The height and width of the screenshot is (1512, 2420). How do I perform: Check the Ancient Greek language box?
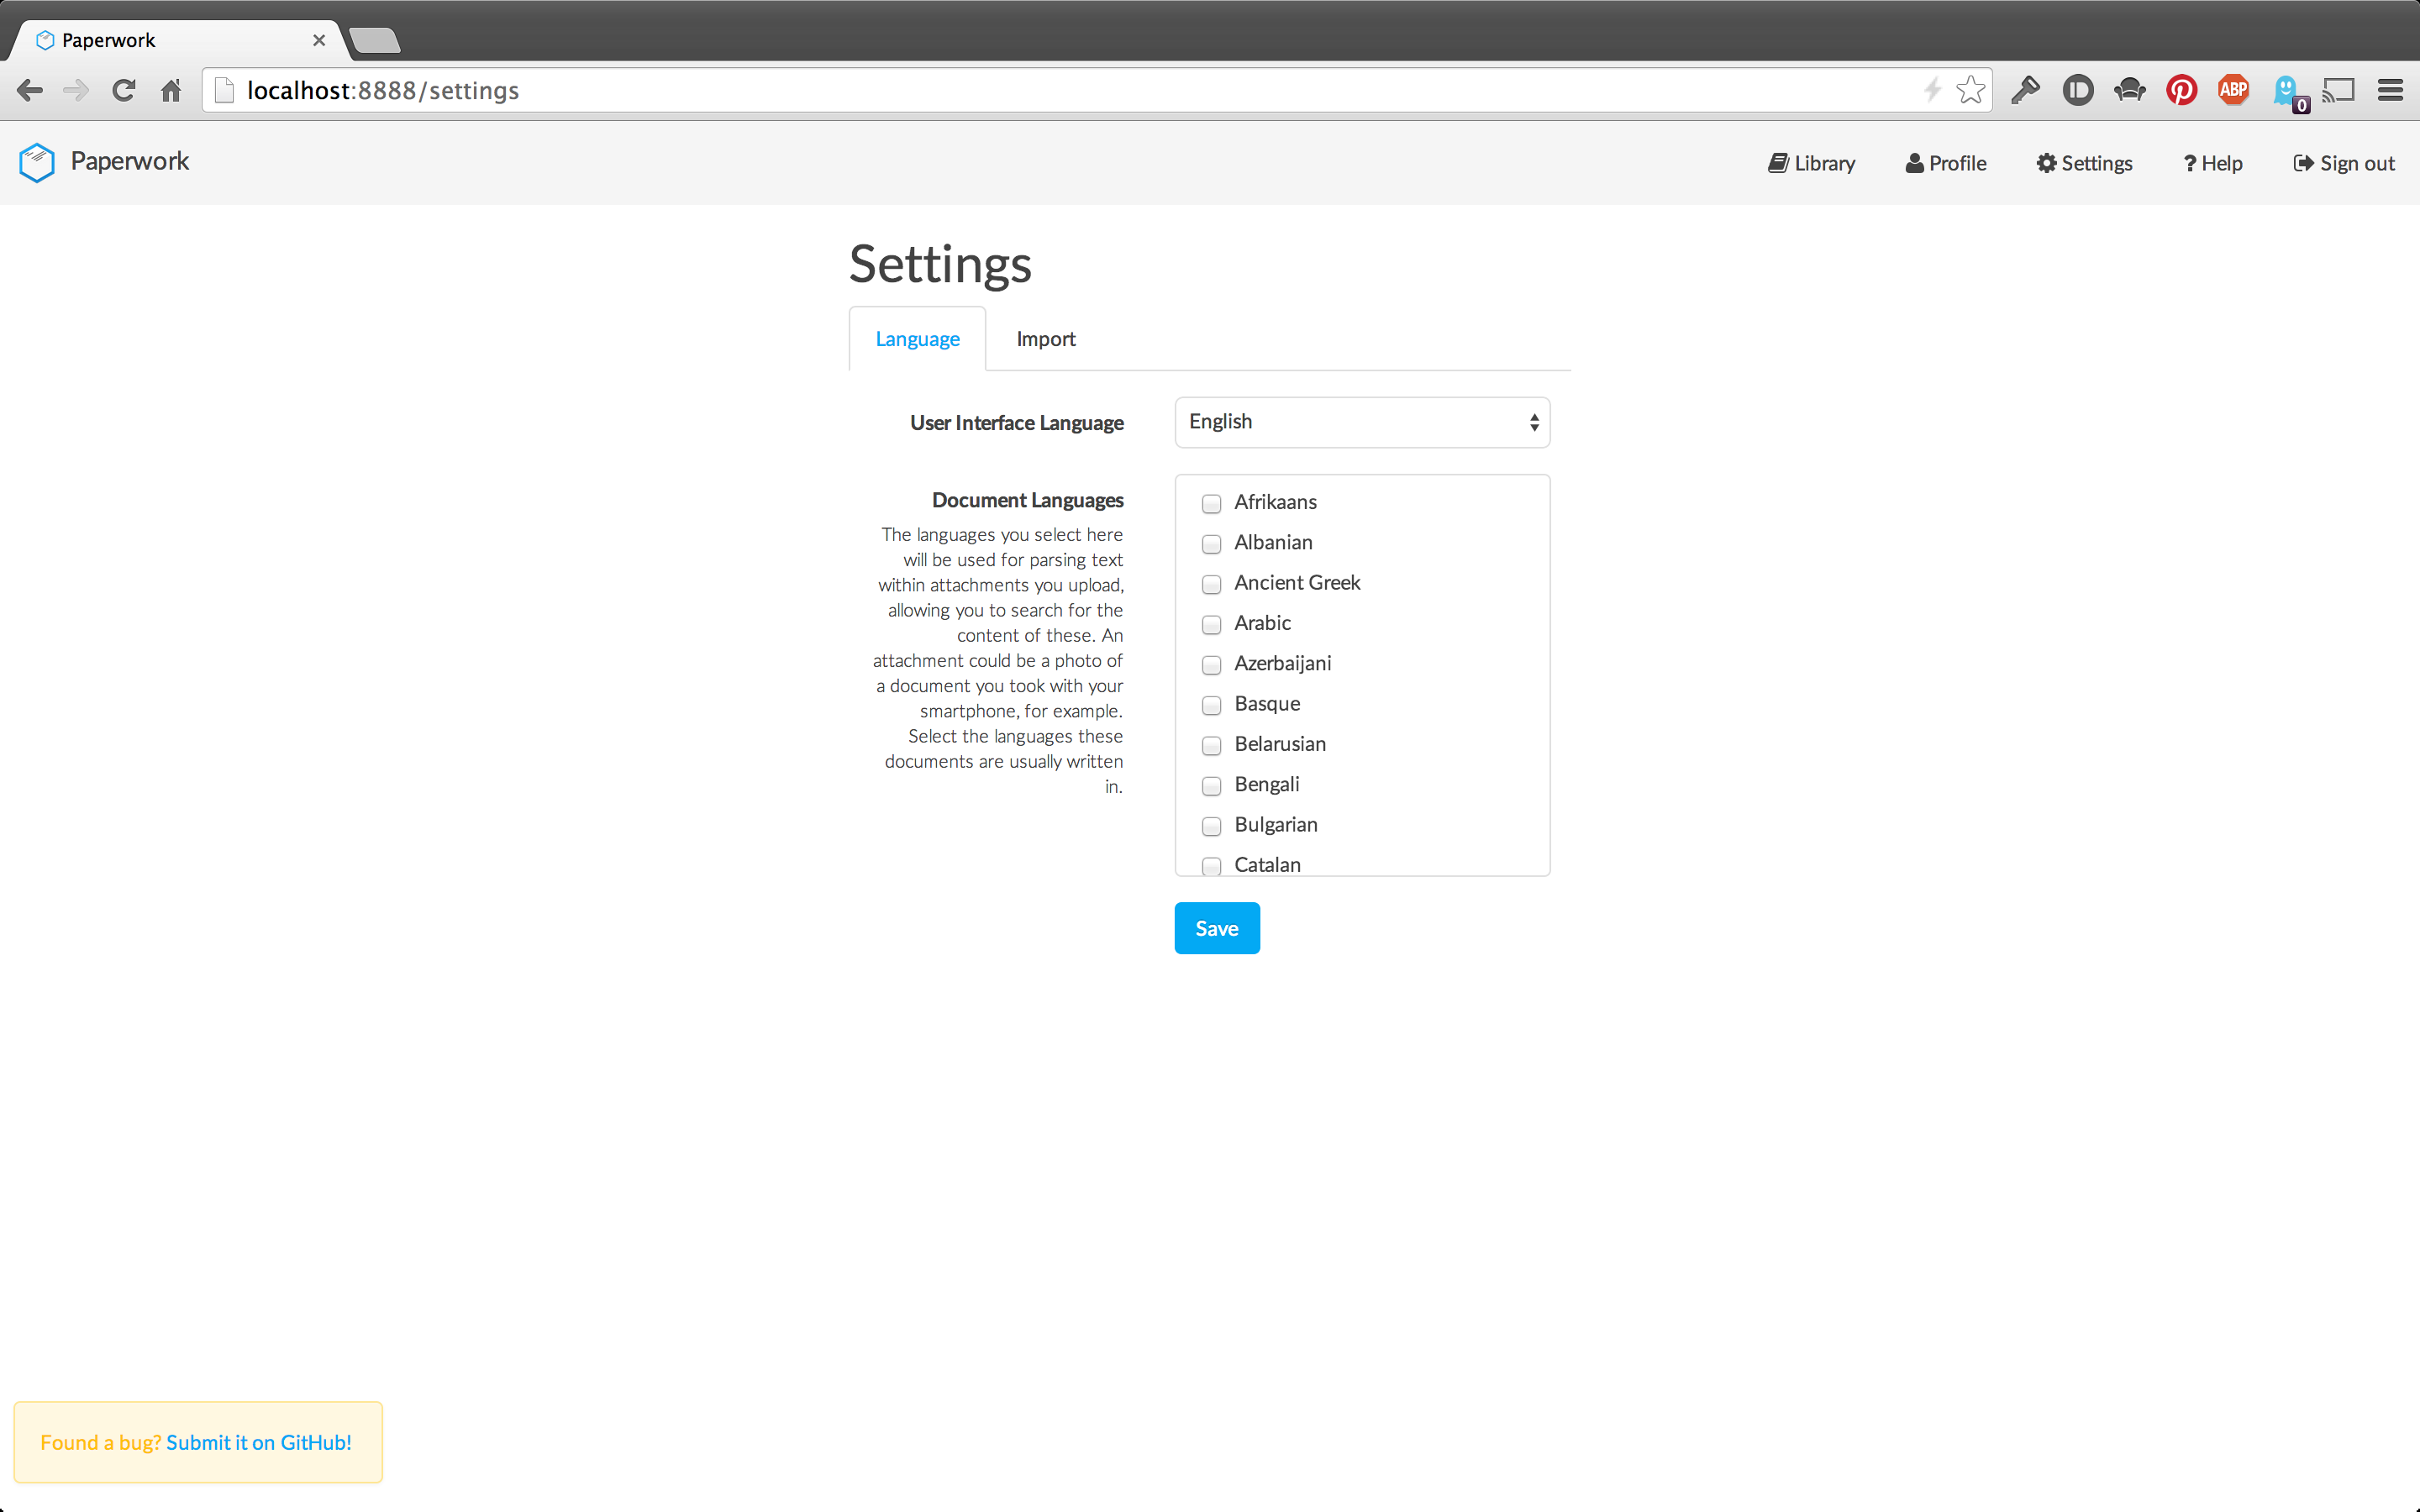pos(1211,584)
